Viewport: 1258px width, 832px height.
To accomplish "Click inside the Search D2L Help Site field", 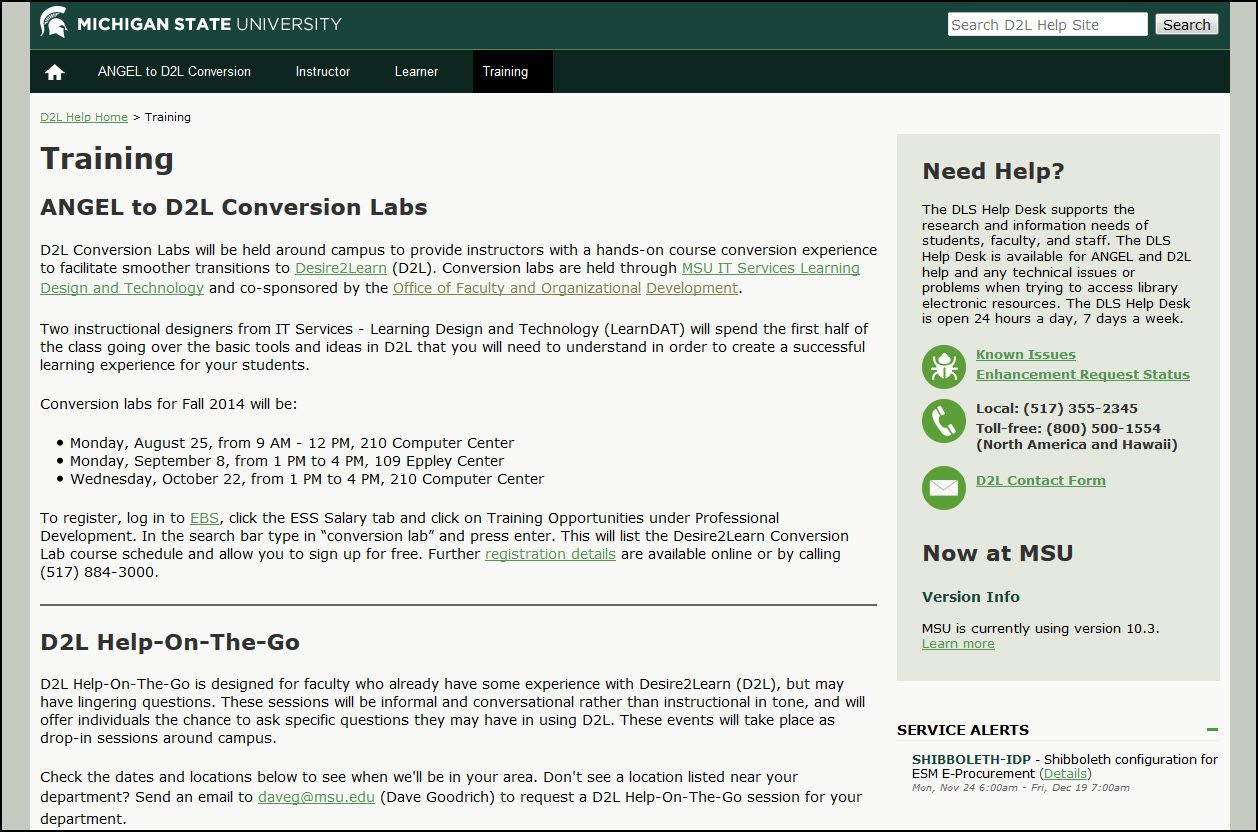I will tap(1046, 23).
